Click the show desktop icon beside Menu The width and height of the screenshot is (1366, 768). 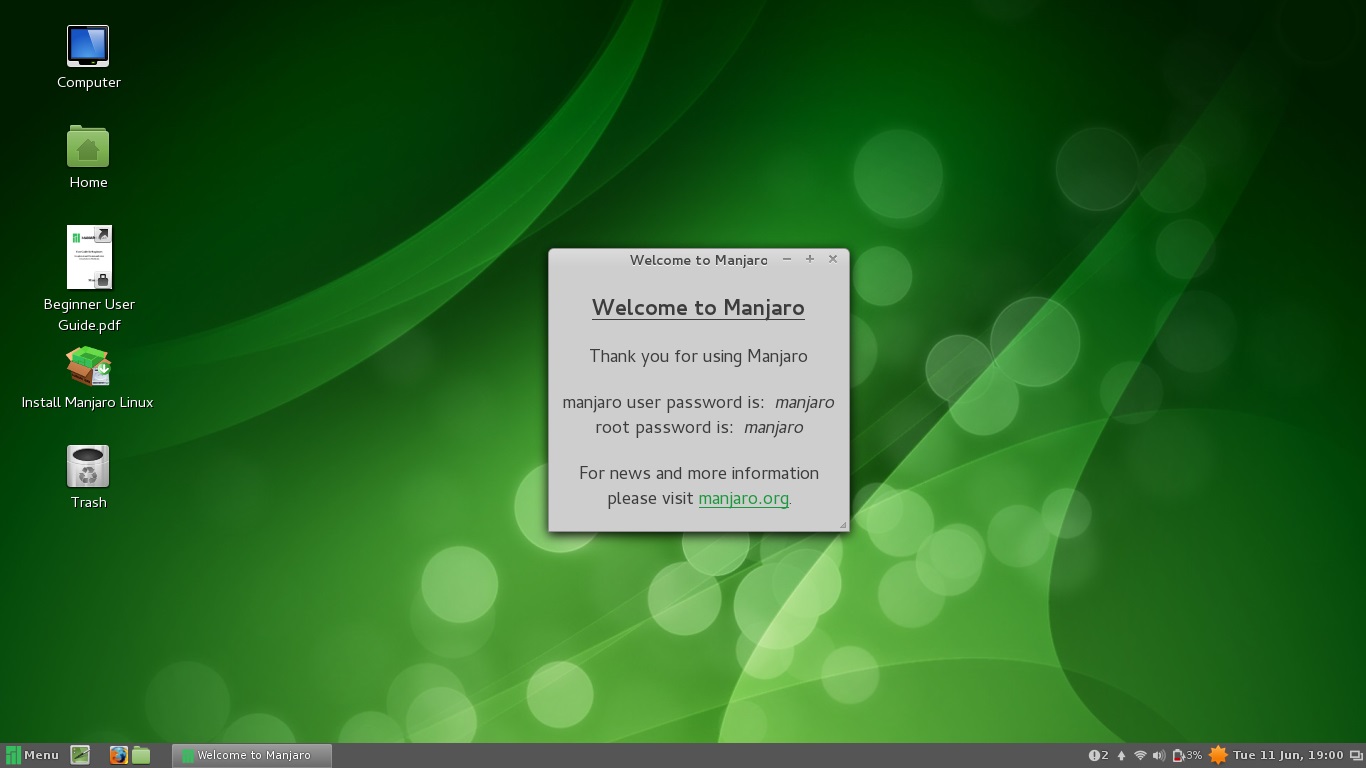80,755
